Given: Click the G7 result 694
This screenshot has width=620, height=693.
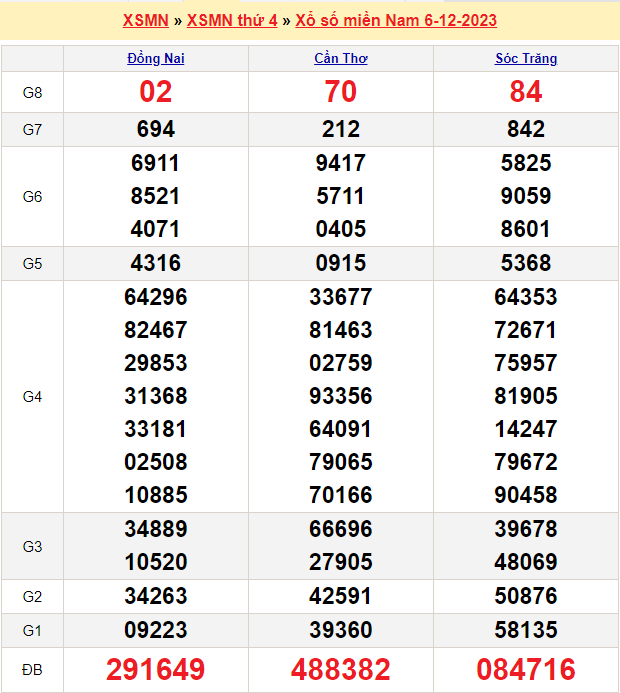Looking at the screenshot, I should click(x=156, y=129).
